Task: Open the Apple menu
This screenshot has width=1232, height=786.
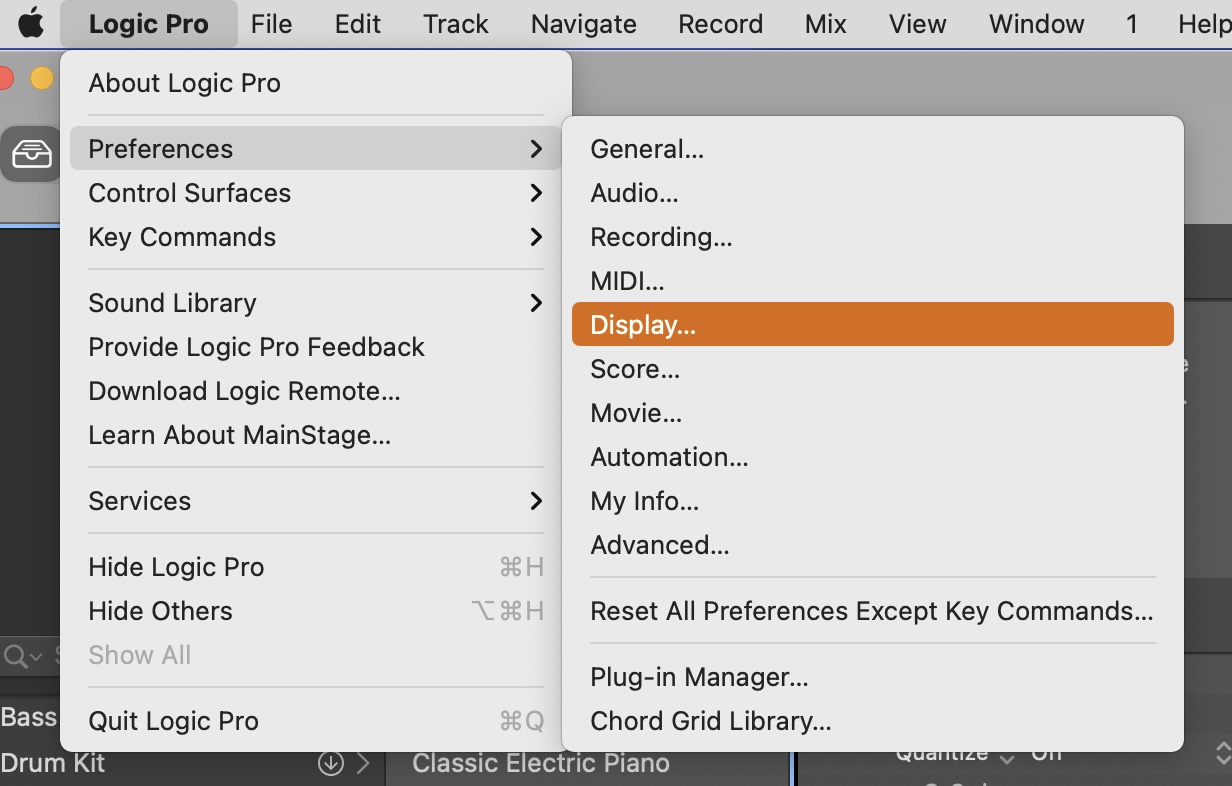Action: coord(31,23)
